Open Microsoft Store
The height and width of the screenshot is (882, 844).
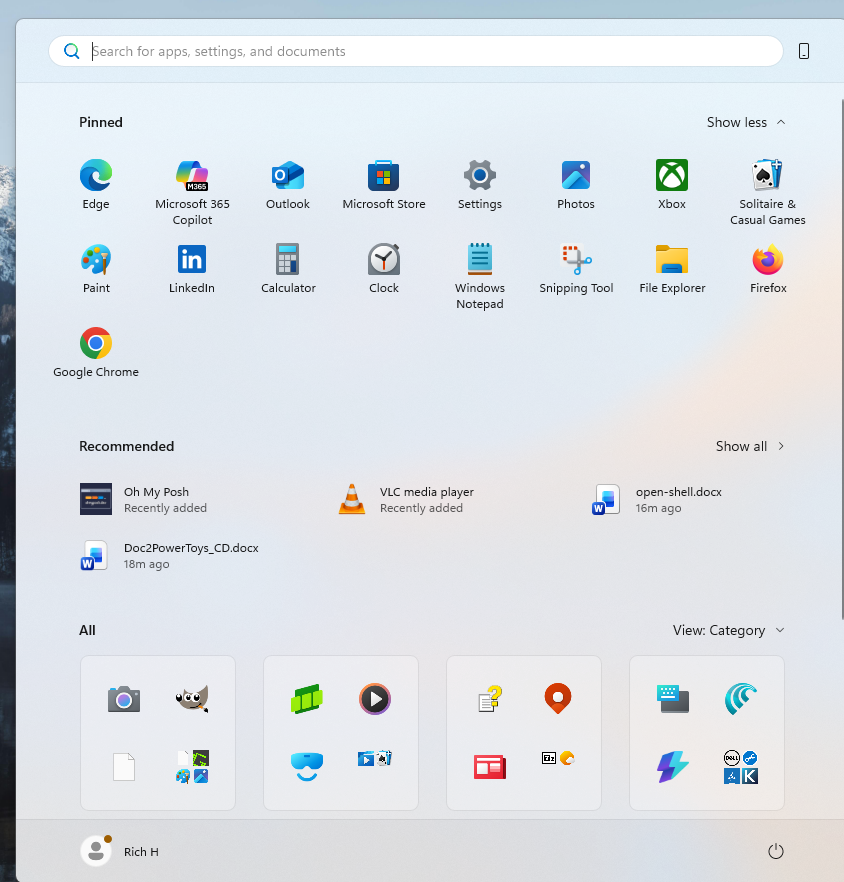(384, 185)
